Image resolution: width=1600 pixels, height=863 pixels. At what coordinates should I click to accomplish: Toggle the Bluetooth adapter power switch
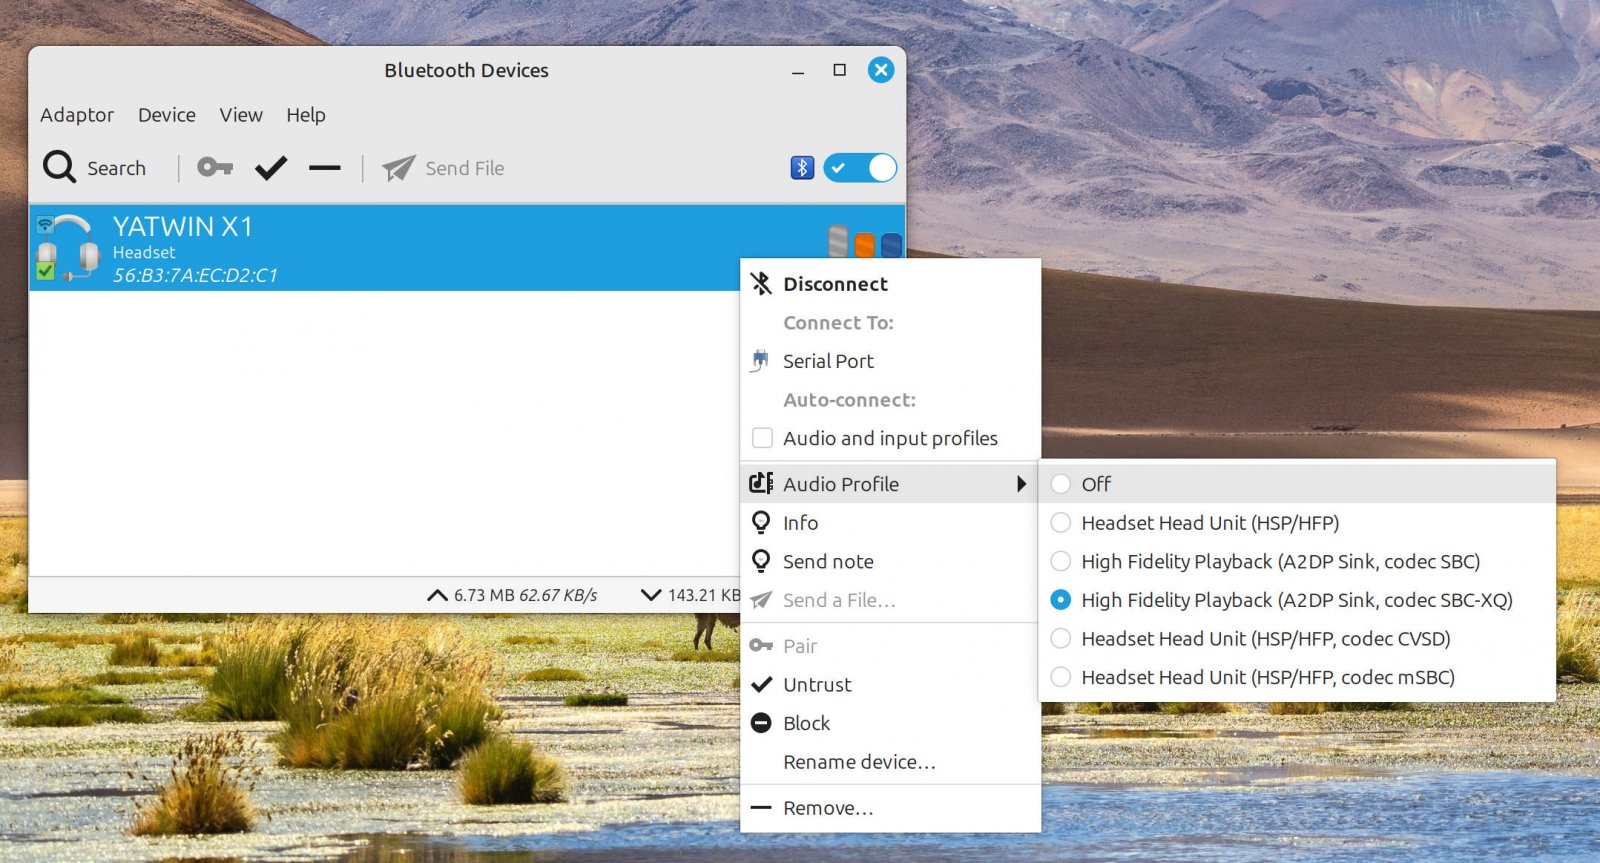coord(860,167)
